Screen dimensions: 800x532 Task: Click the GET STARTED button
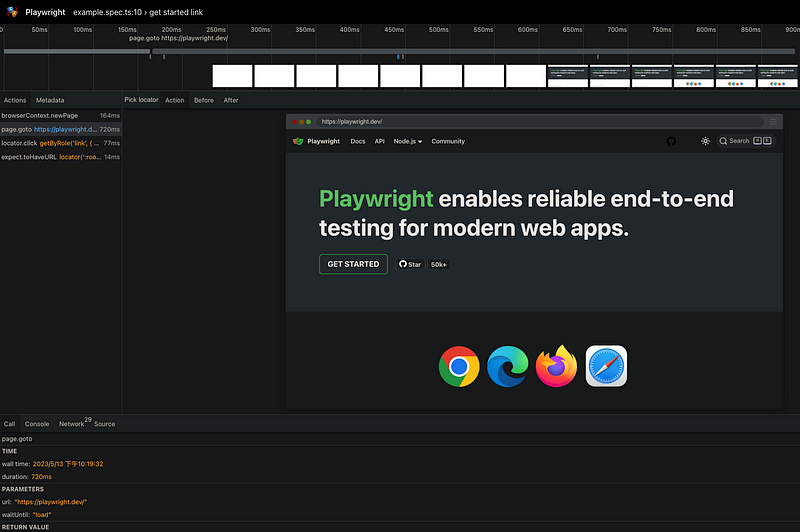pyautogui.click(x=353, y=264)
